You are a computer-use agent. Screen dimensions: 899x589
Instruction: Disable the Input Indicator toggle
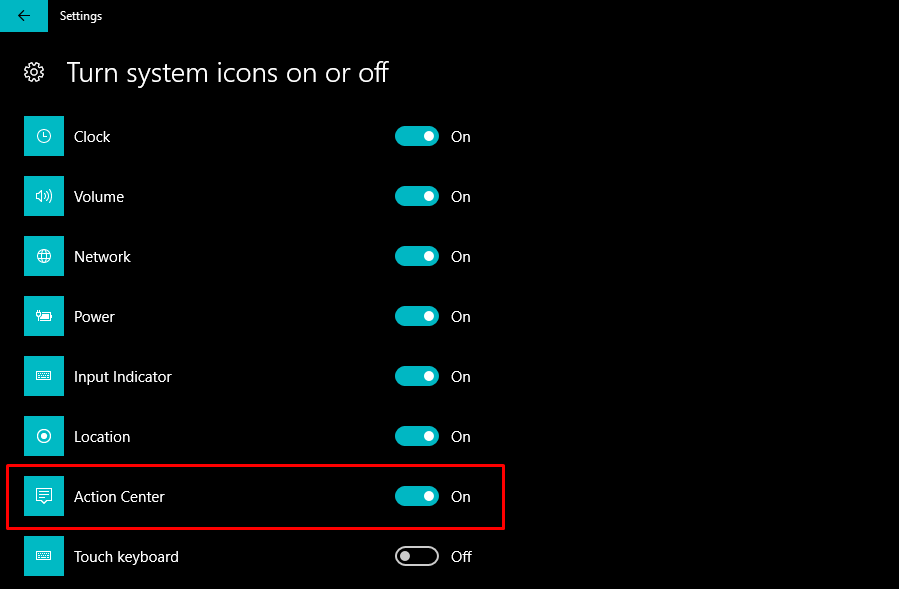(x=417, y=377)
